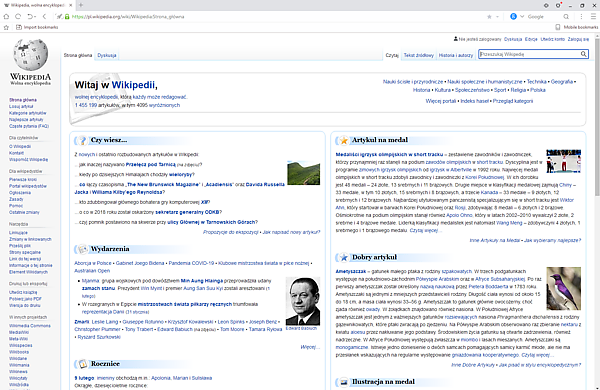The height and width of the screenshot is (390, 600).
Task: Open the Tekst źródłowy tab
Action: click(419, 55)
